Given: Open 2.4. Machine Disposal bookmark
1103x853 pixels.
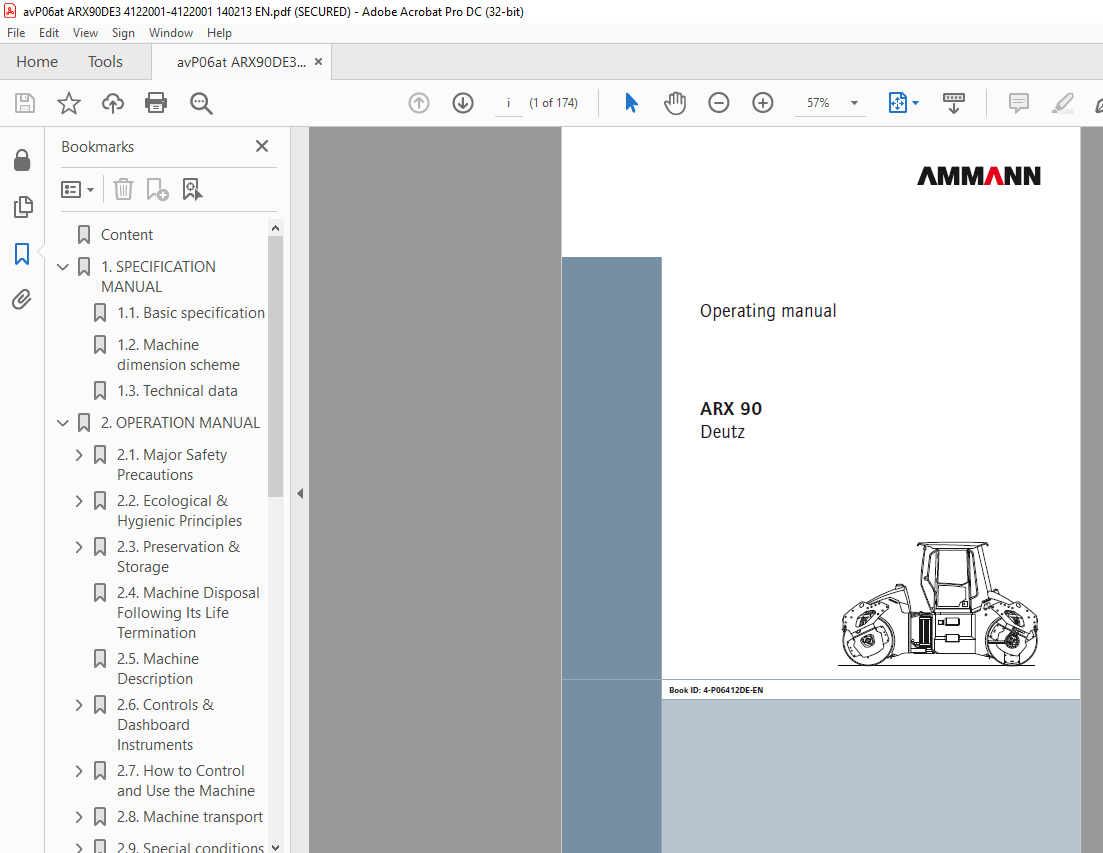Looking at the screenshot, I should (x=188, y=613).
